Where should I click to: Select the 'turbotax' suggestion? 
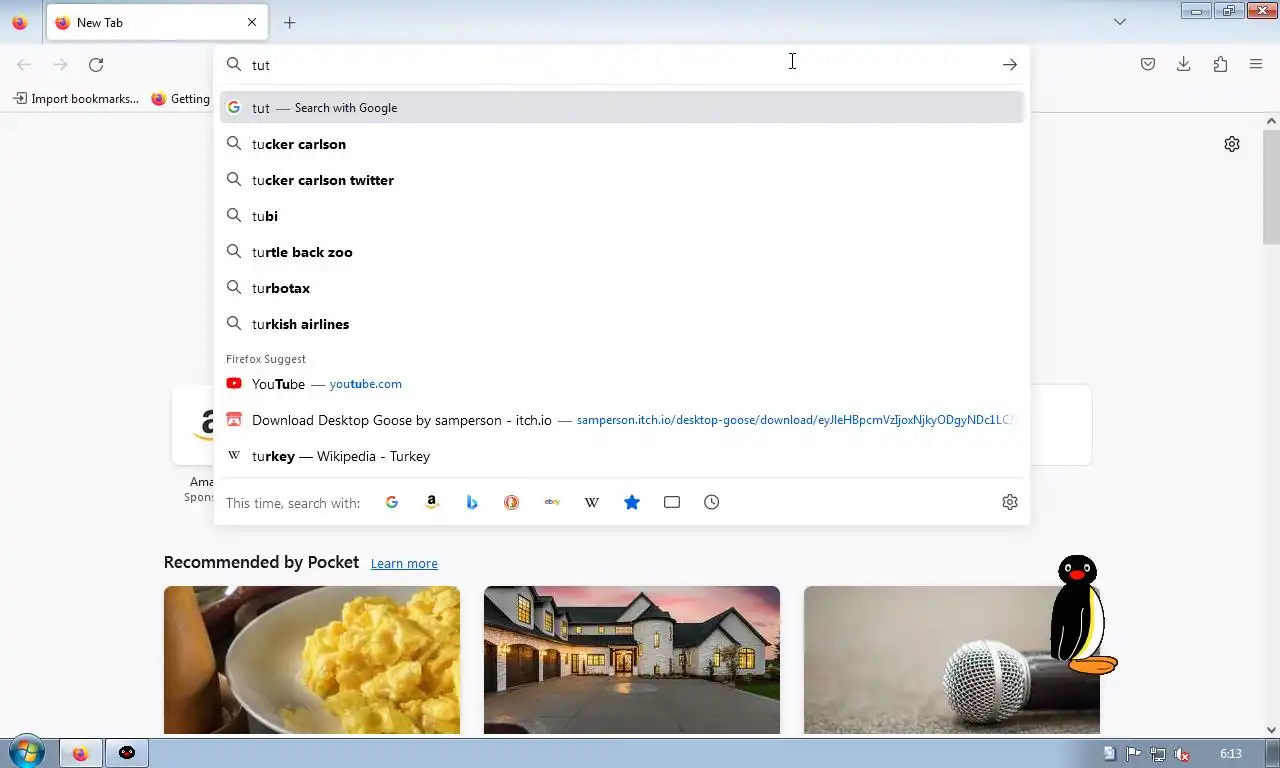pyautogui.click(x=622, y=288)
